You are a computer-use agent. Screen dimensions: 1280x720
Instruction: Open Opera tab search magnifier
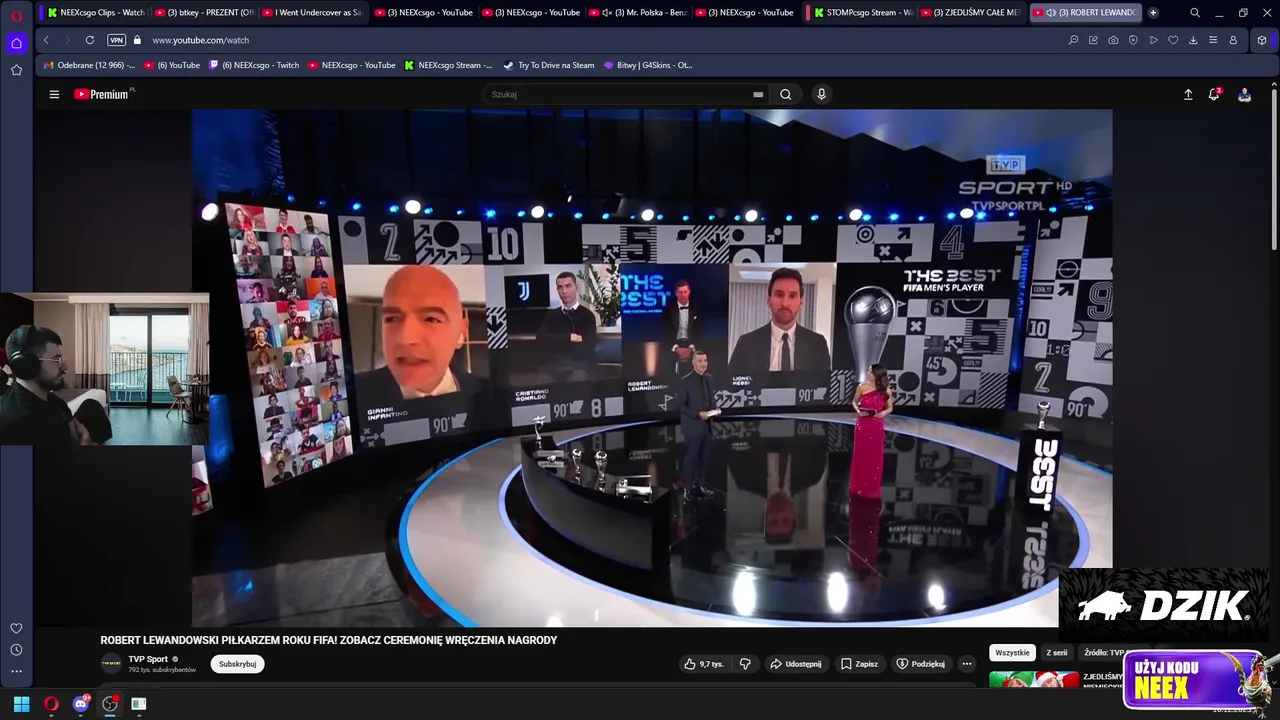1194,13
